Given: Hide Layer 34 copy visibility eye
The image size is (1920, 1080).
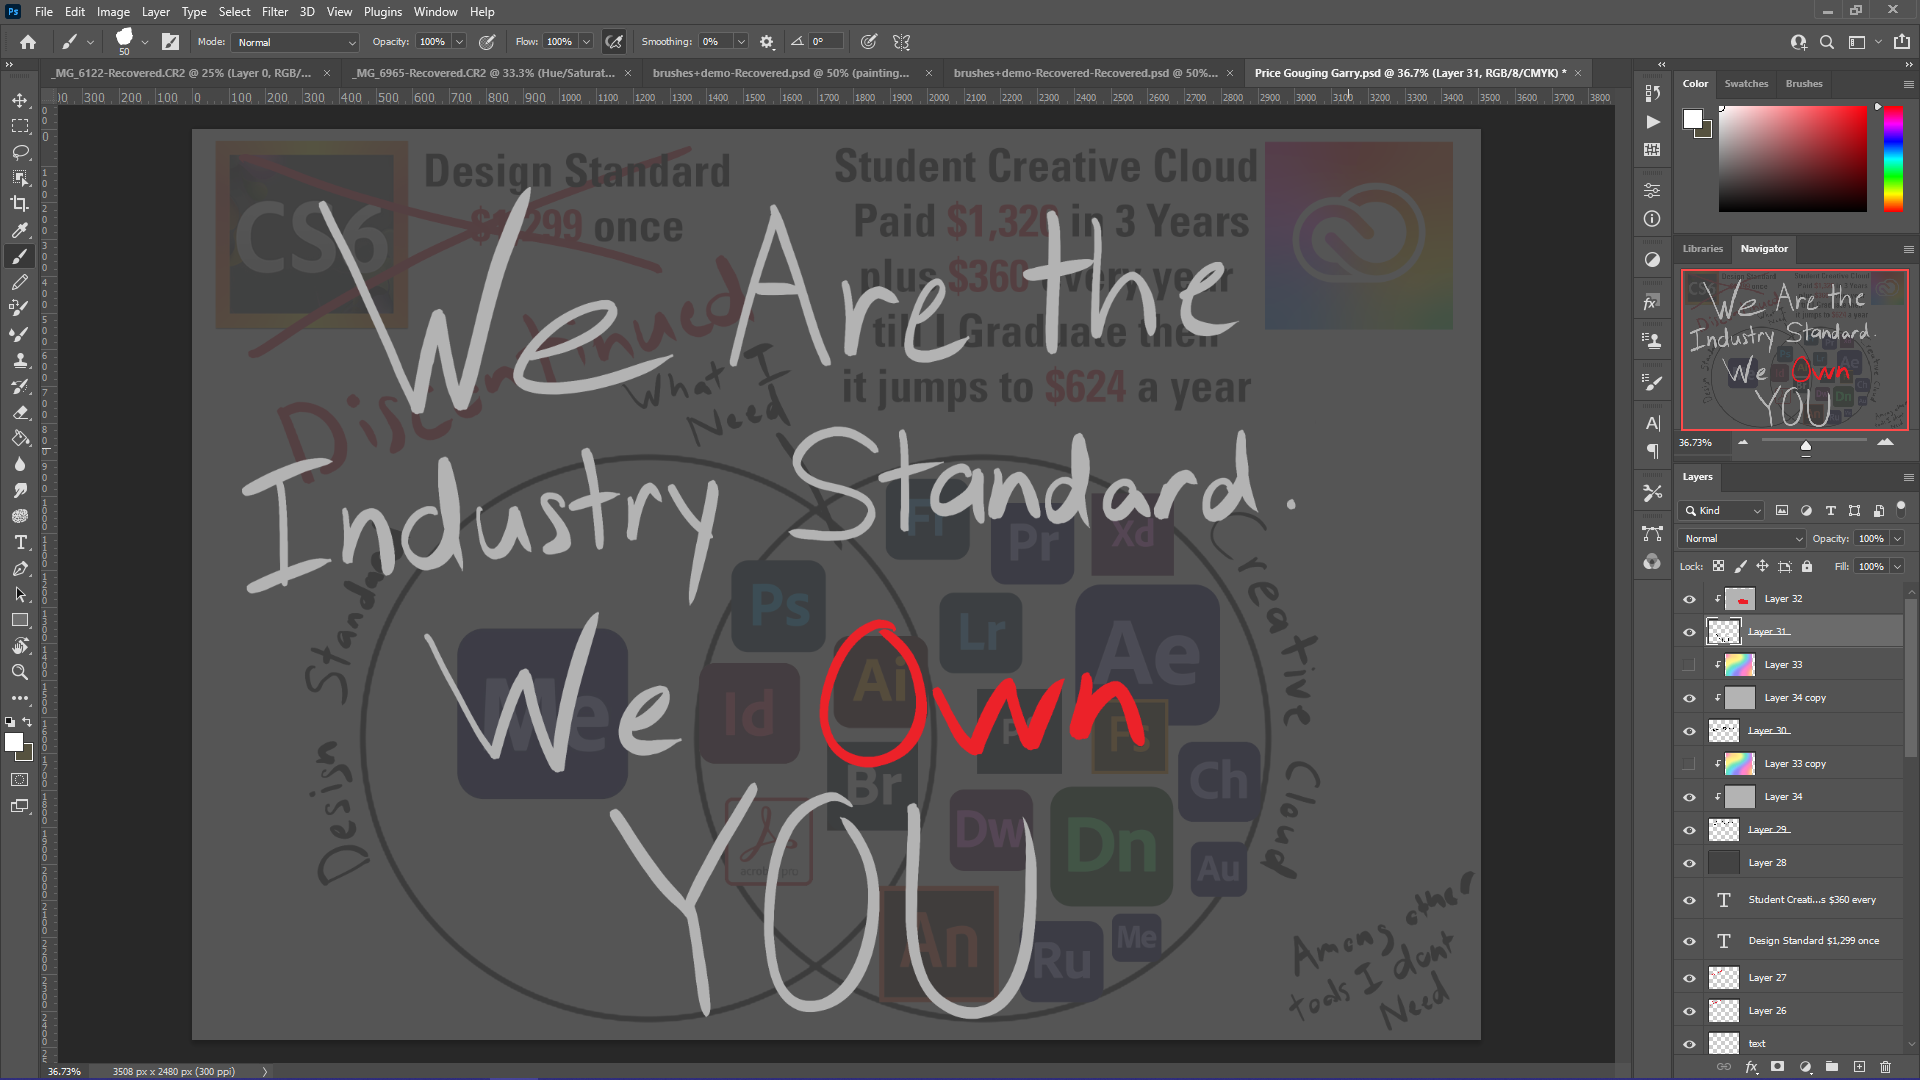Looking at the screenshot, I should [x=1689, y=698].
